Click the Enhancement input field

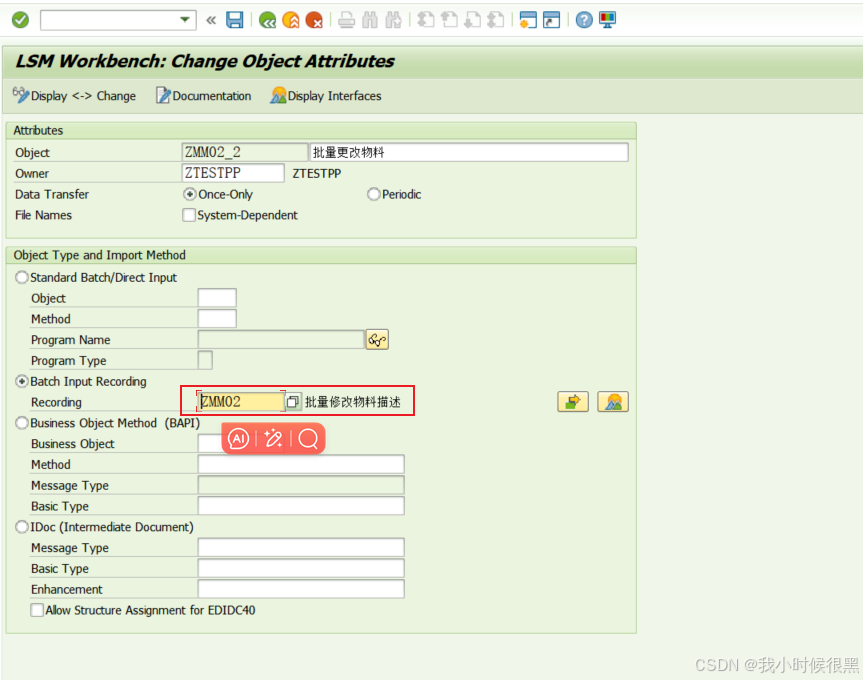point(301,589)
